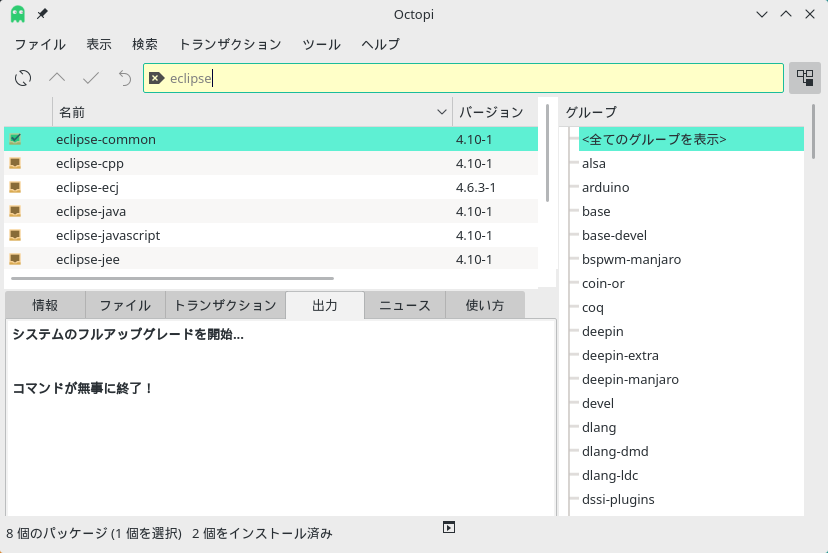Open the ファイル menu
This screenshot has width=828, height=553.
(40, 44)
